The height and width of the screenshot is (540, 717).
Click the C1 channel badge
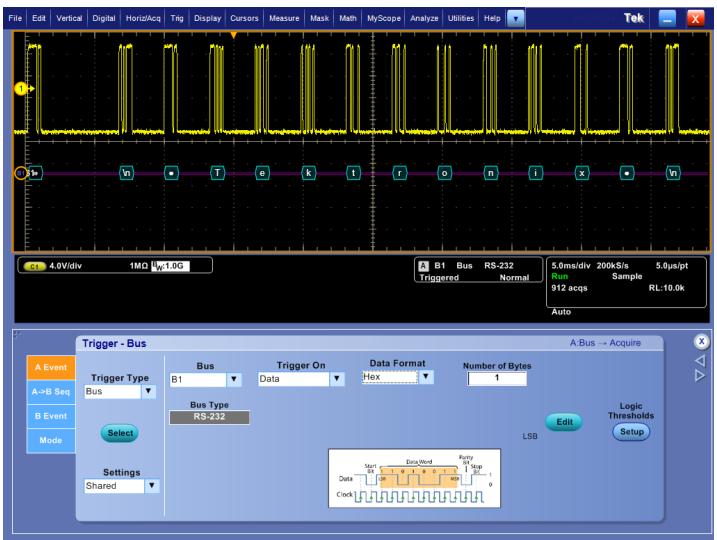pyautogui.click(x=34, y=266)
